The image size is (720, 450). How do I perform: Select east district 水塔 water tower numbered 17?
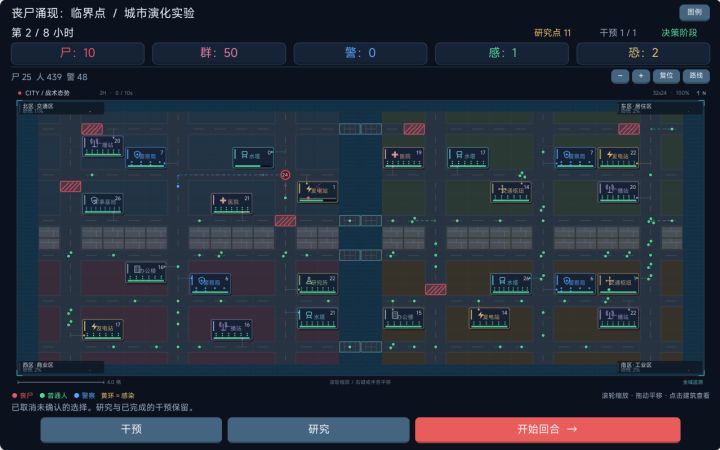coord(467,158)
